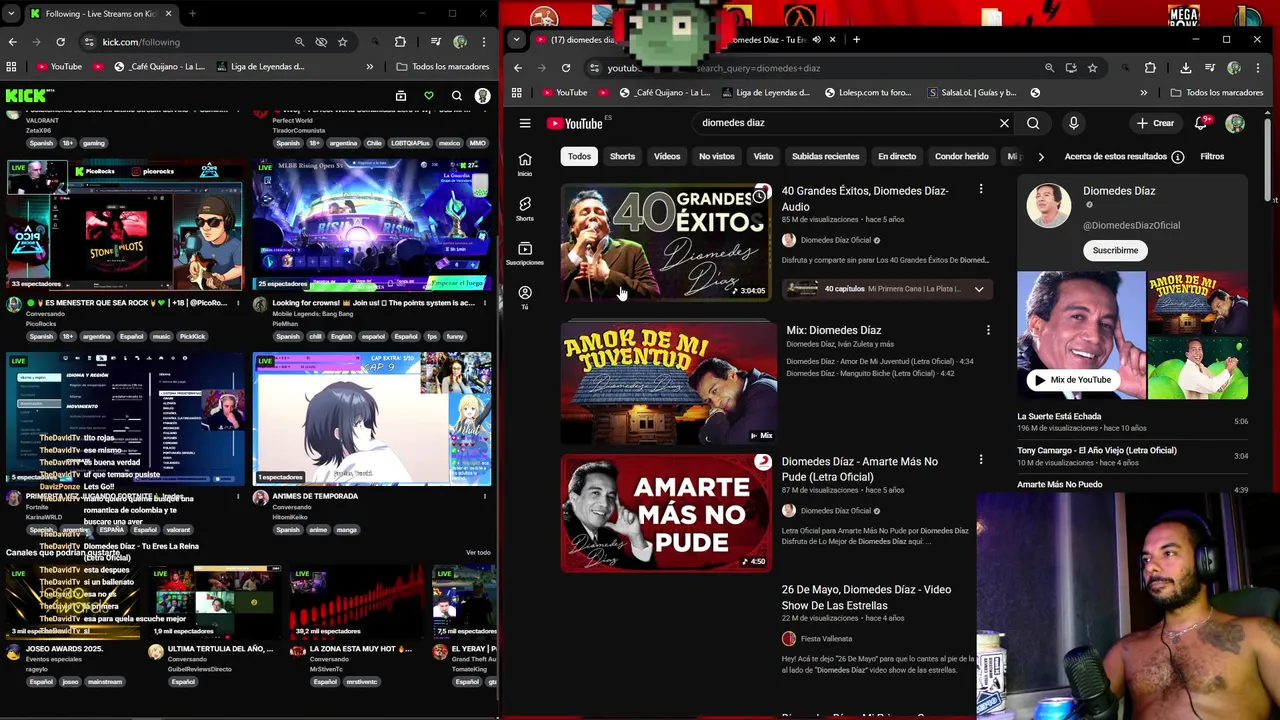Start voice search with microphone icon
Viewport: 1280px width, 720px height.
pos(1073,123)
